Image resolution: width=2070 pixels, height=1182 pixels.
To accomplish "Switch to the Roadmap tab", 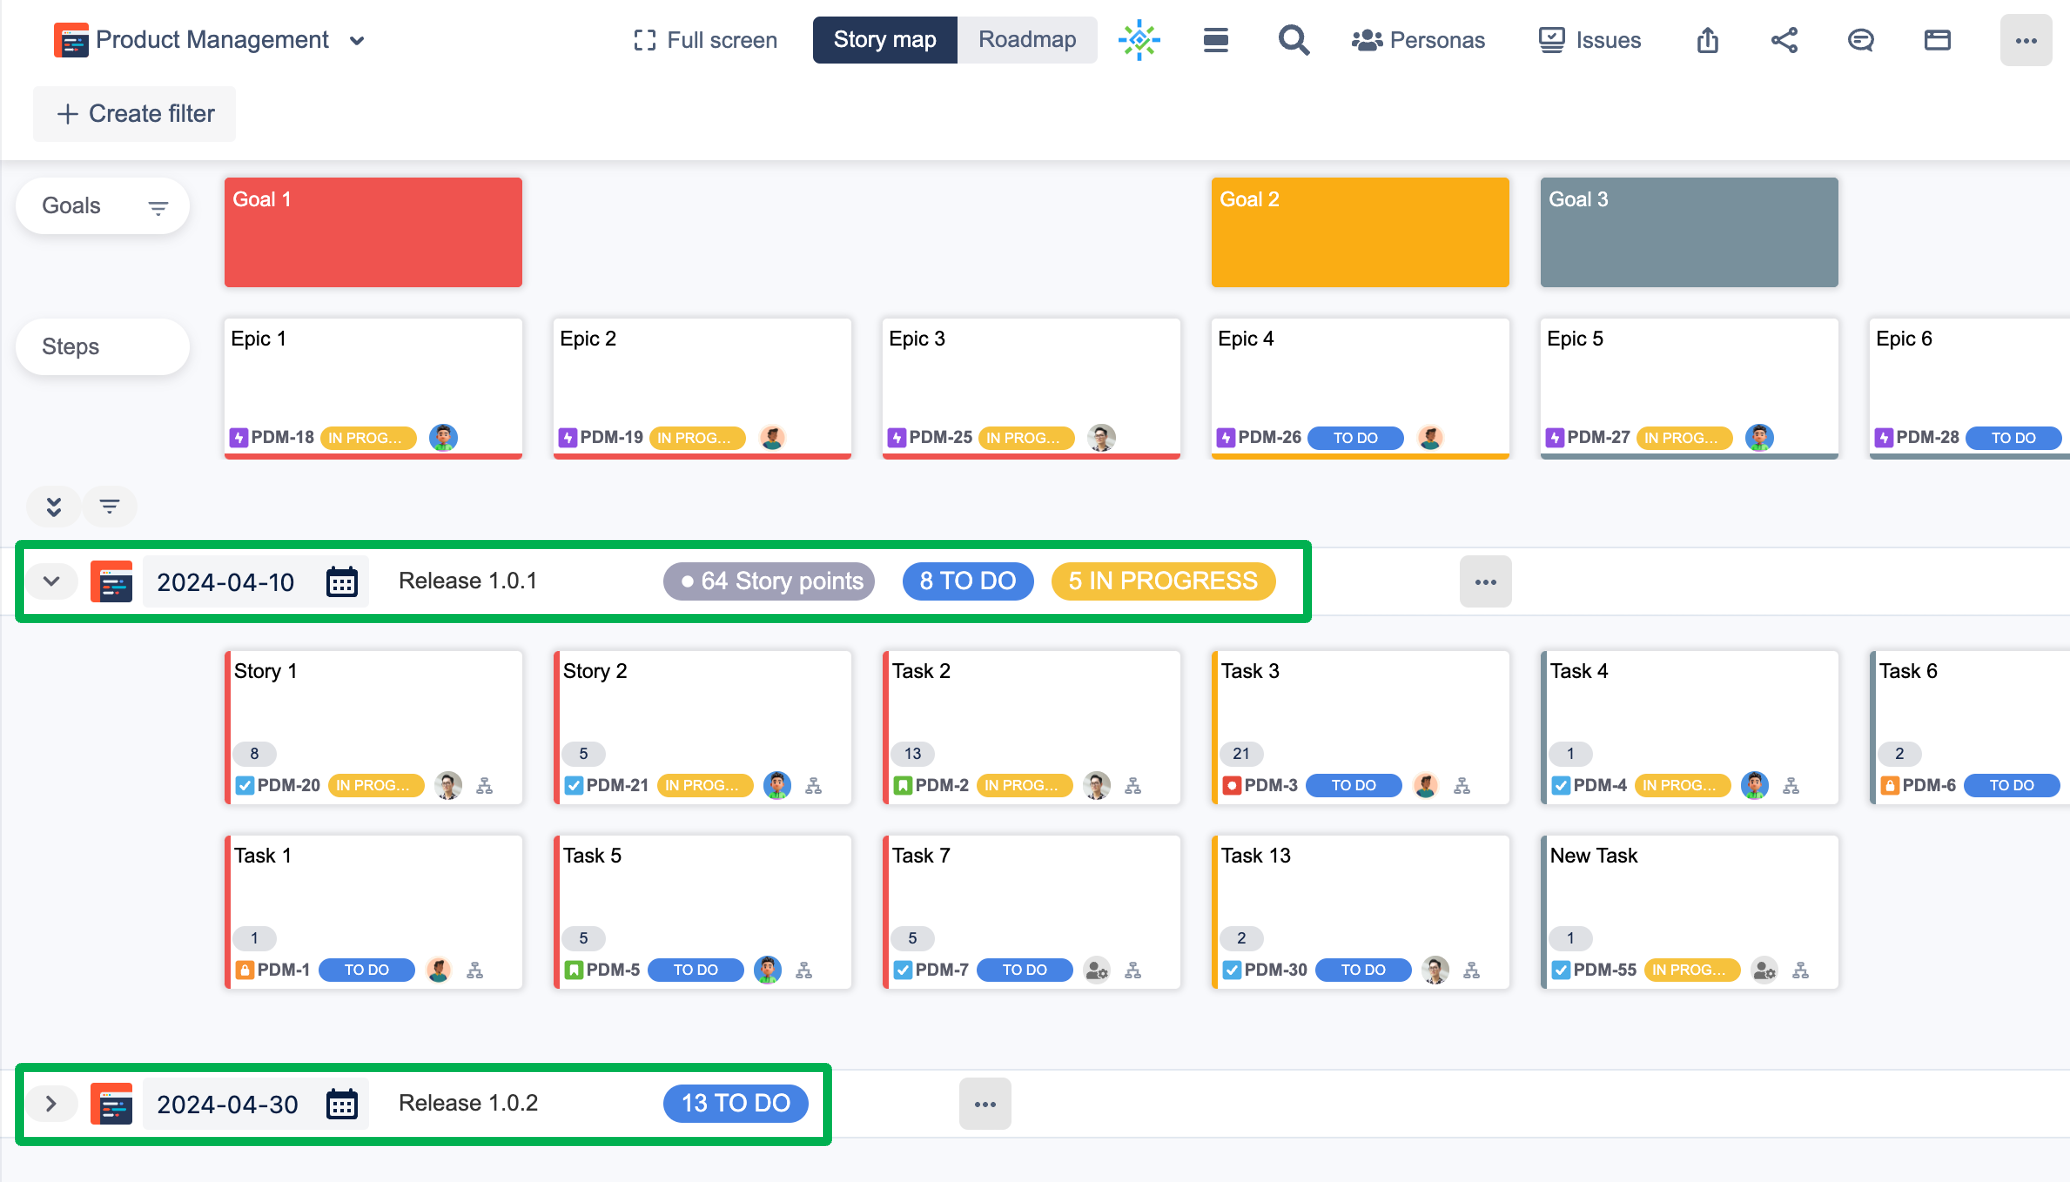I will [1027, 40].
